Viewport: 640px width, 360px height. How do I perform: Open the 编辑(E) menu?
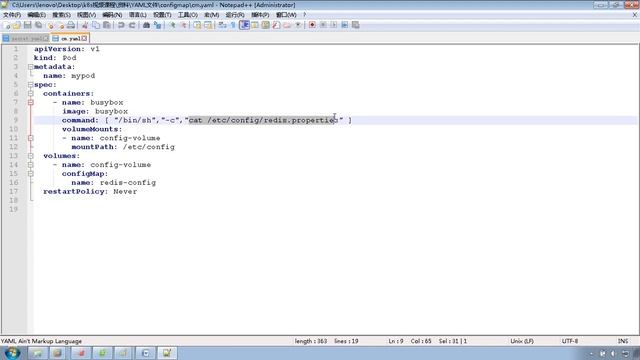37,15
